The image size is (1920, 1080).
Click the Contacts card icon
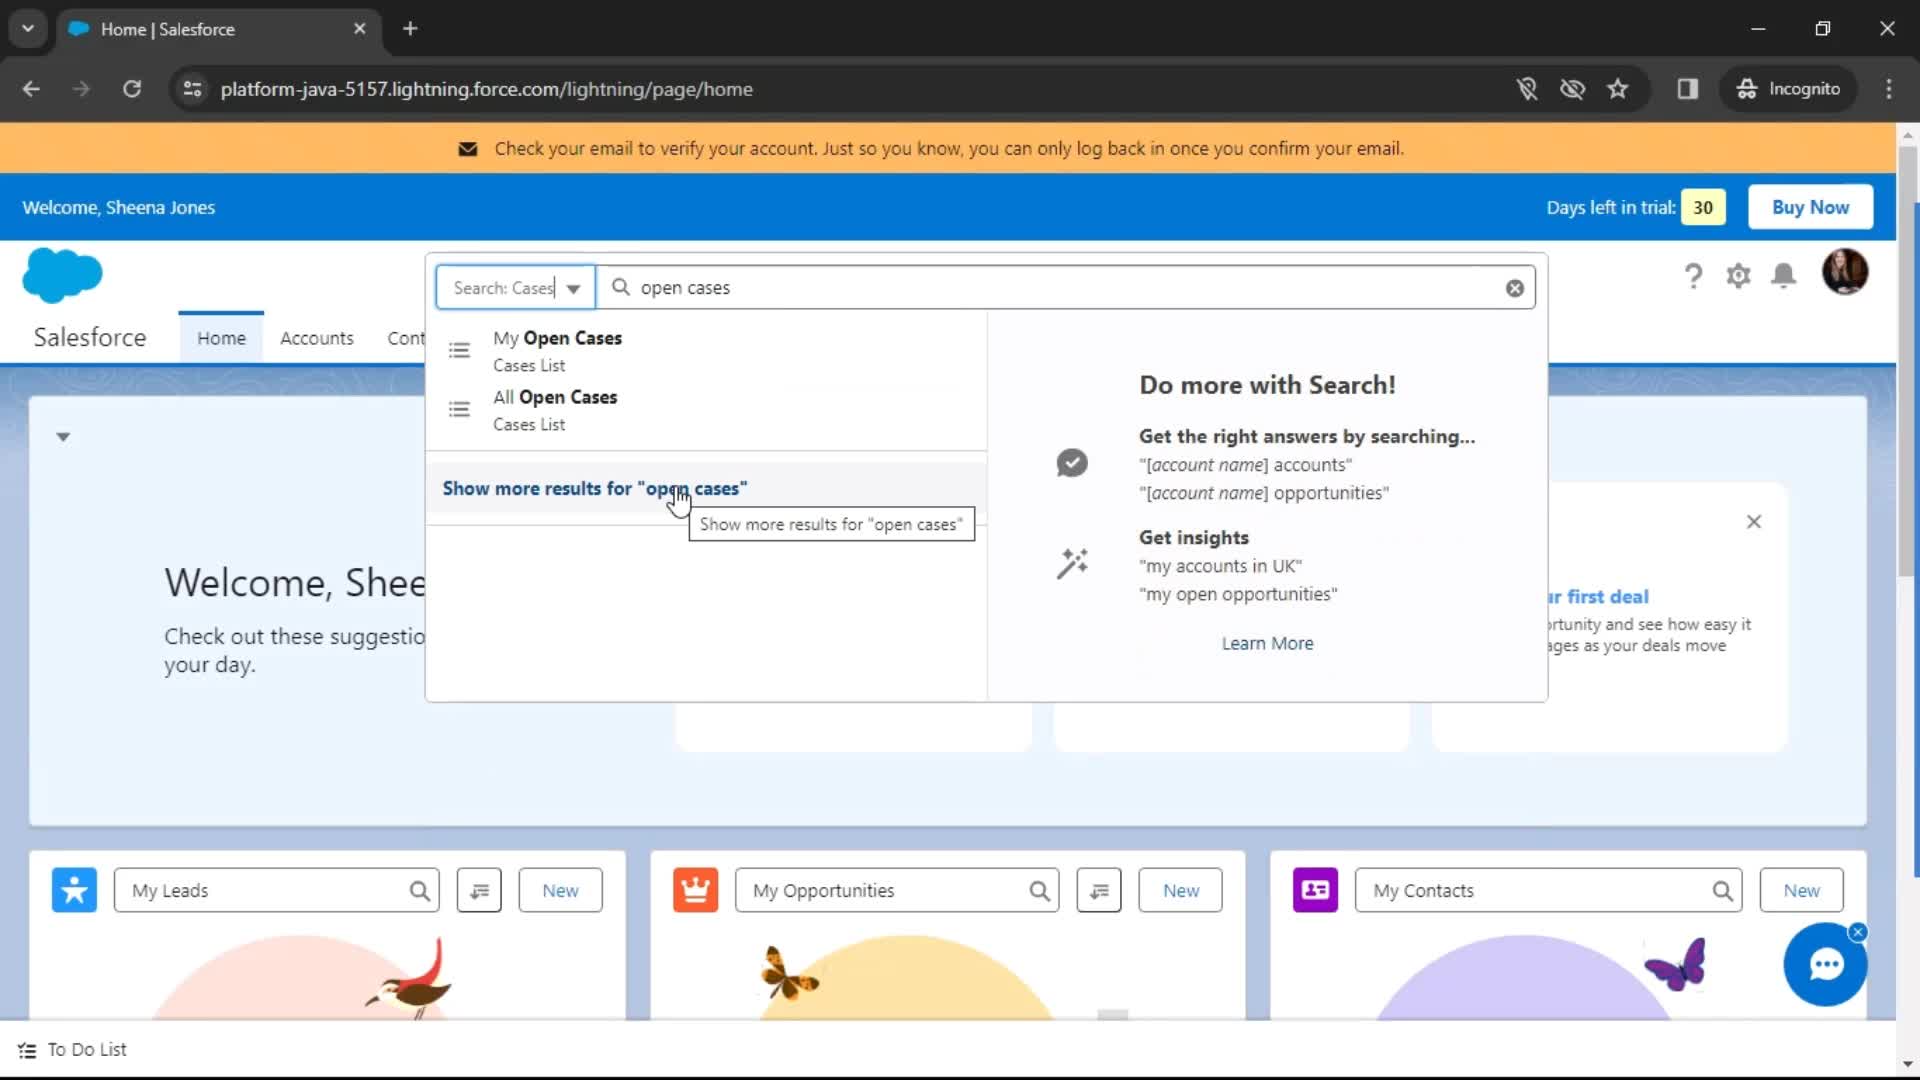point(1315,890)
